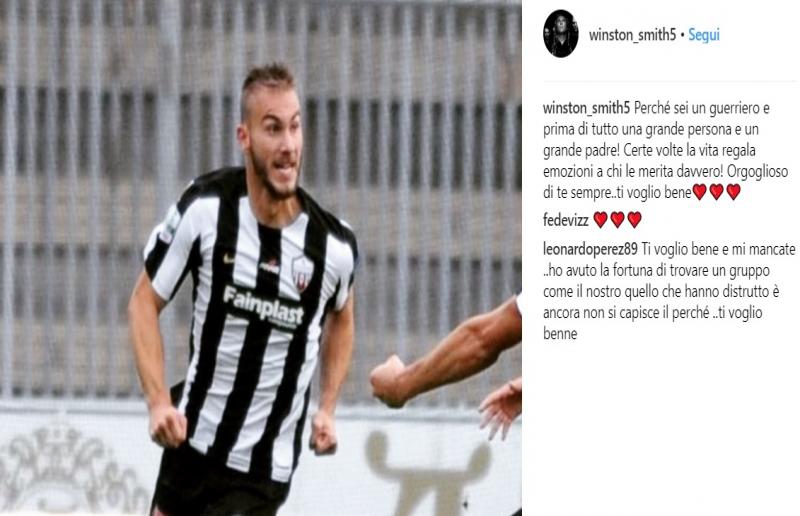This screenshot has width=800, height=516.
Task: Click the first heart in the fedevizz comment
Action: [601, 219]
